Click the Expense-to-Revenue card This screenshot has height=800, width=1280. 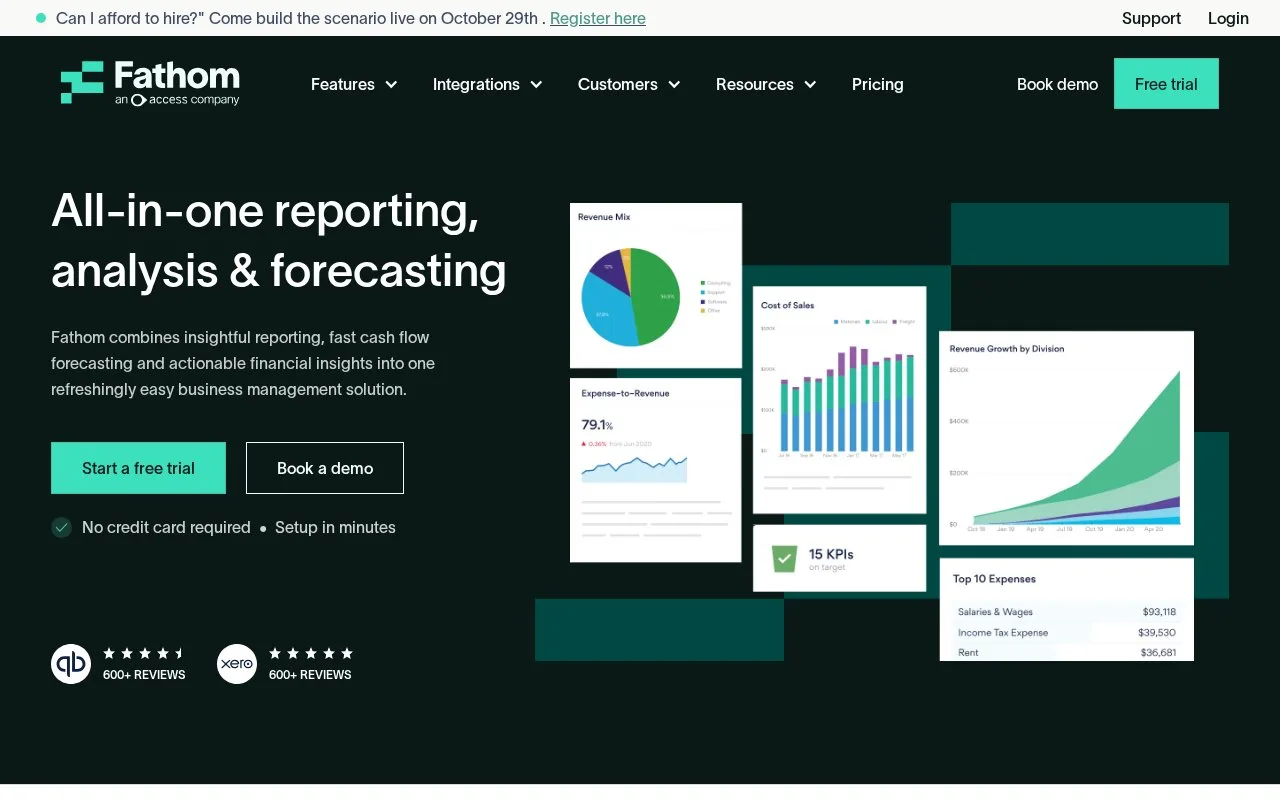655,470
